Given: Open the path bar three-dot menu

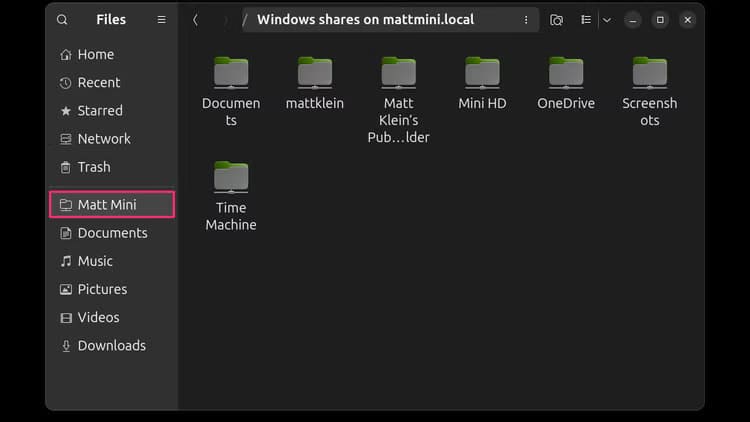Looking at the screenshot, I should (526, 20).
